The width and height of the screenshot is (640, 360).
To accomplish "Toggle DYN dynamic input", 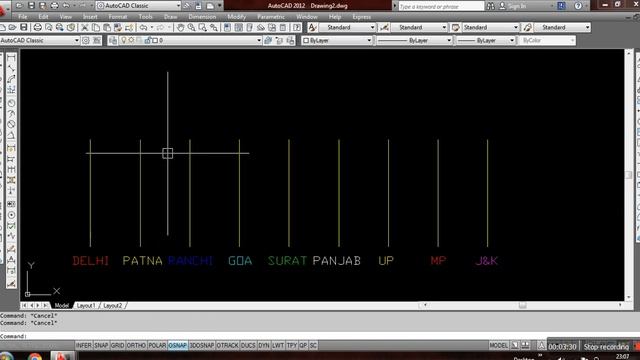I will point(264,345).
